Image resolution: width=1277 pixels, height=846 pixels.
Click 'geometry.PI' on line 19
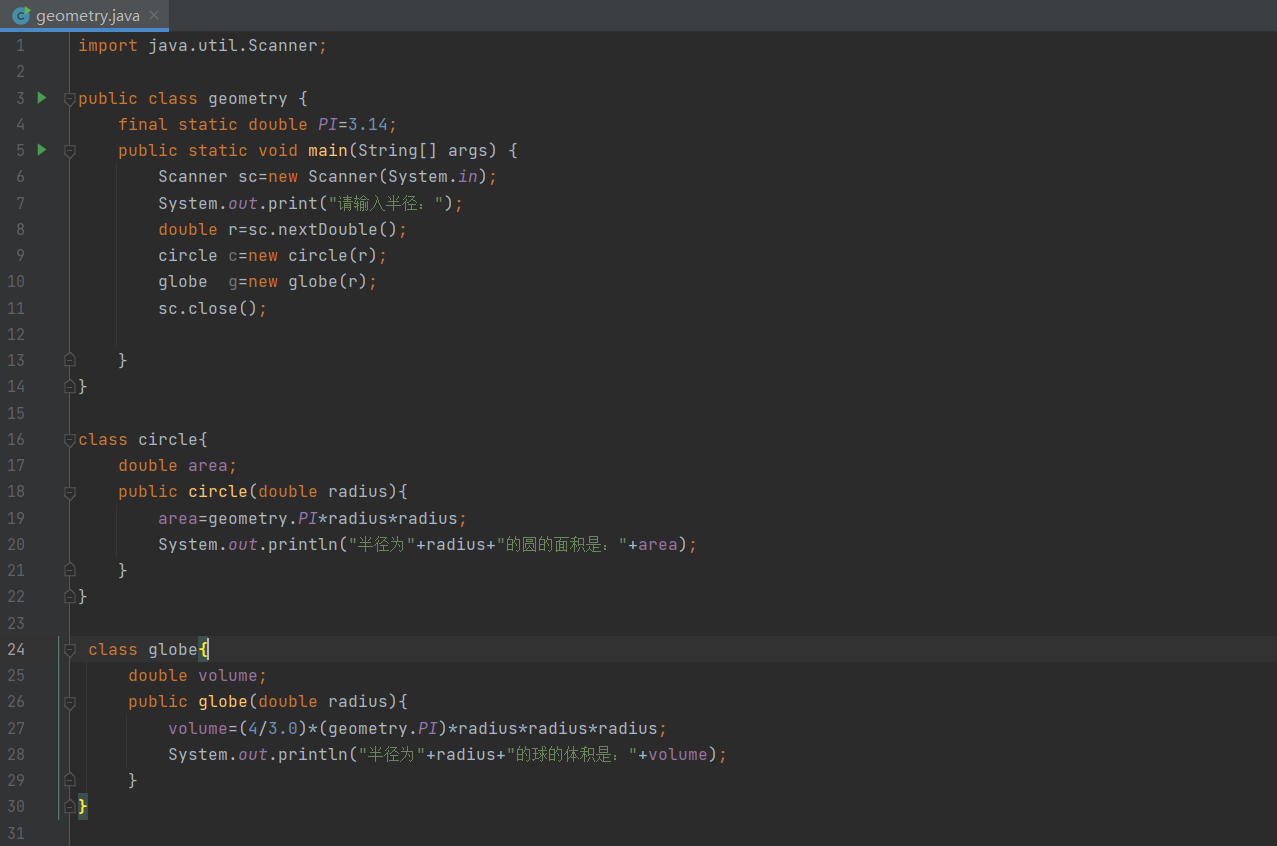point(263,518)
